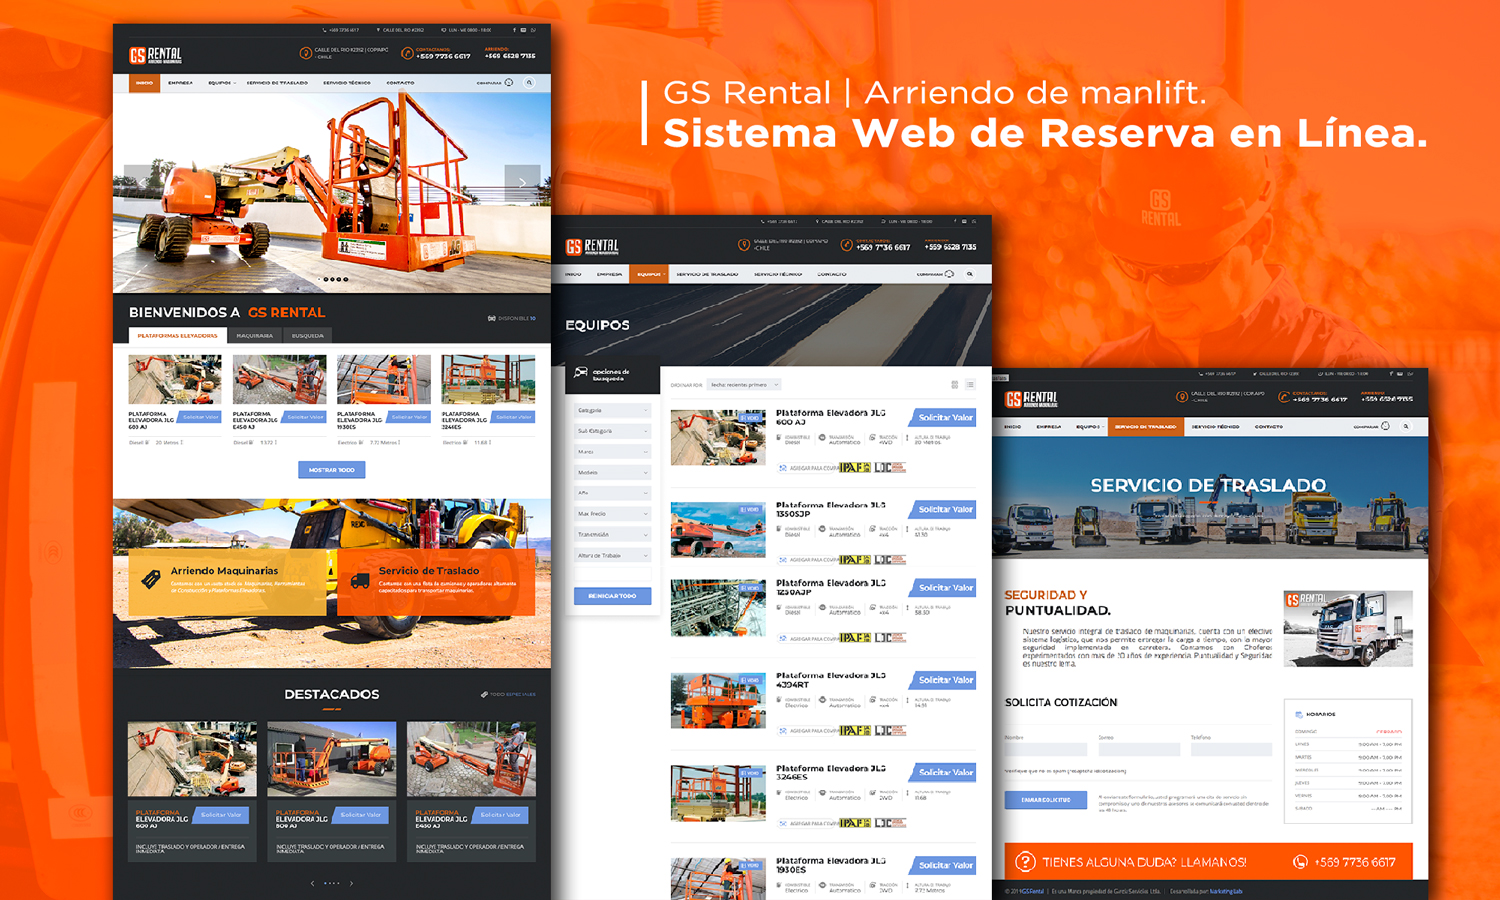Switch to list view on the Equipos page
The image size is (1500, 900).
point(970,384)
